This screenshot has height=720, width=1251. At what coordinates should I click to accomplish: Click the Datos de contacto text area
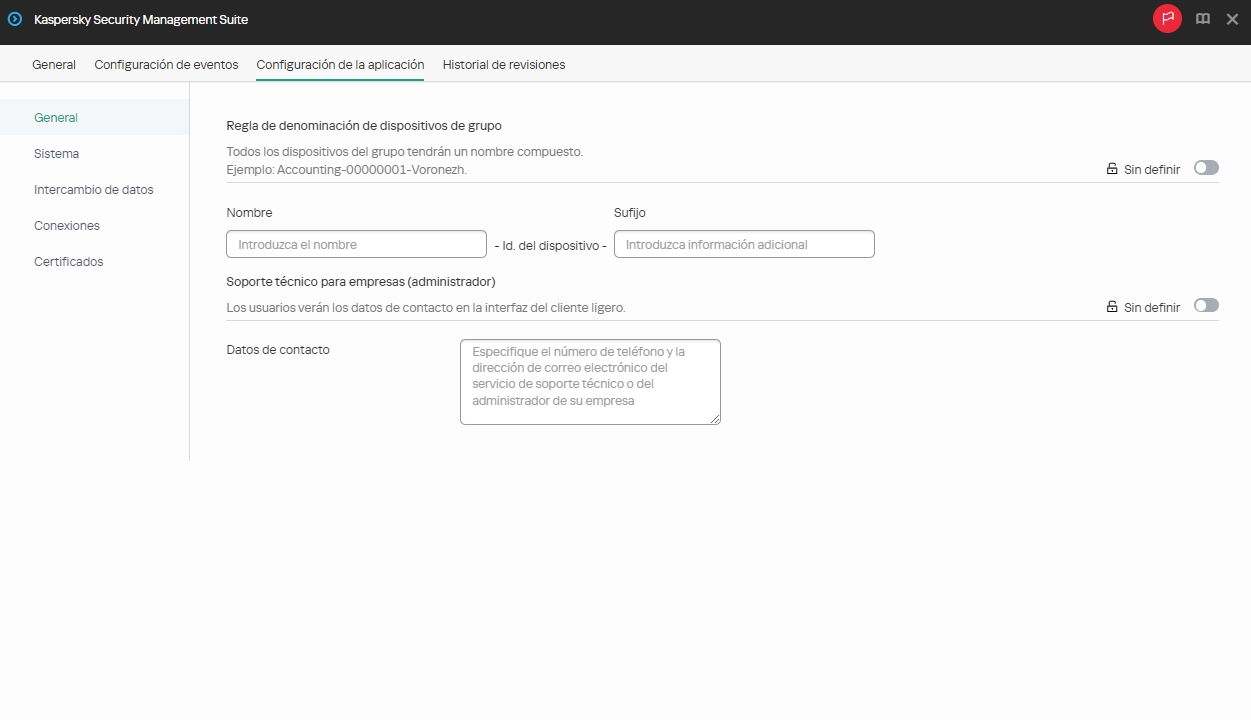coord(590,381)
